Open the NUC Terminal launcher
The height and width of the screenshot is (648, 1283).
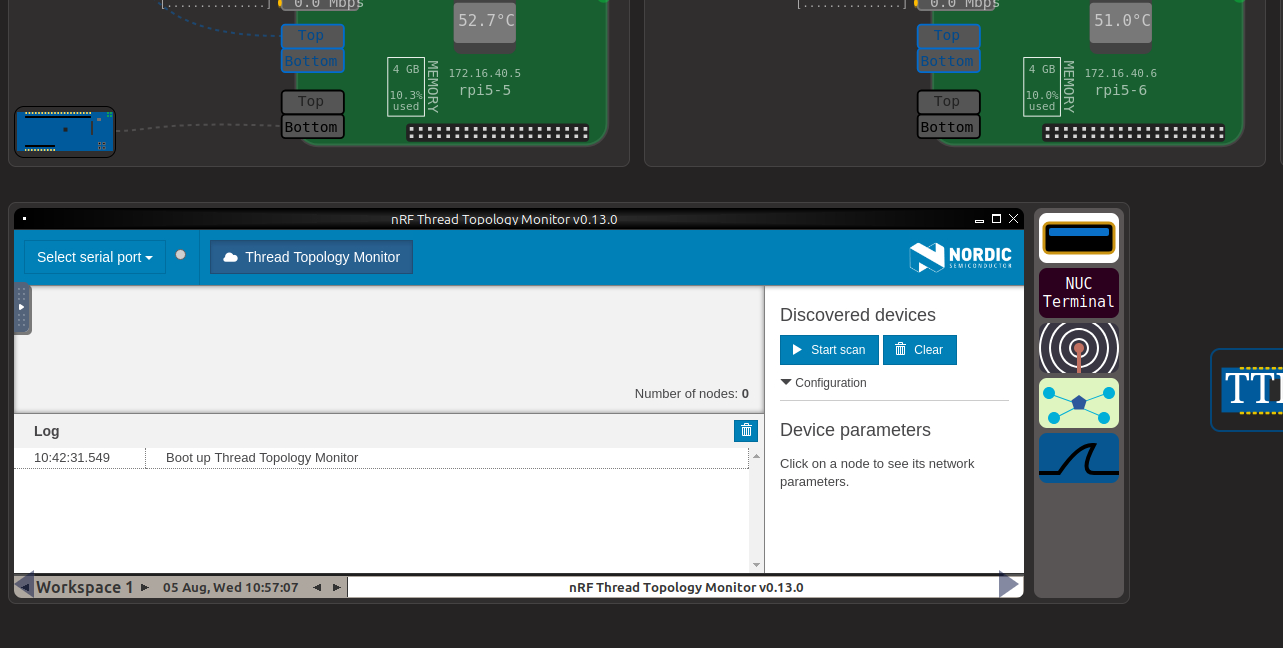click(x=1078, y=293)
